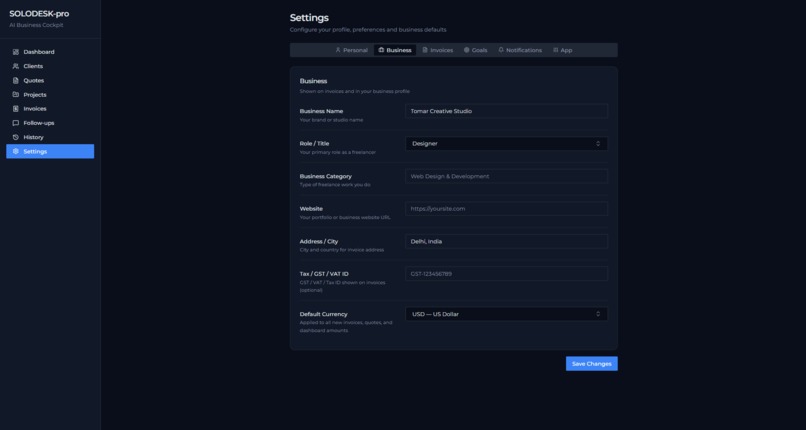Click the AI Business Cockpit subtitle
The image size is (806, 430).
point(36,25)
